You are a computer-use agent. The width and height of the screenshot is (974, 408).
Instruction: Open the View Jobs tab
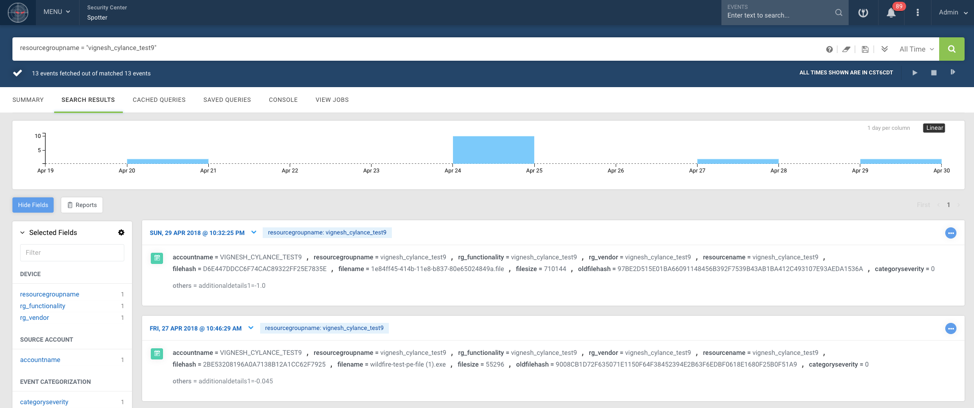point(332,100)
